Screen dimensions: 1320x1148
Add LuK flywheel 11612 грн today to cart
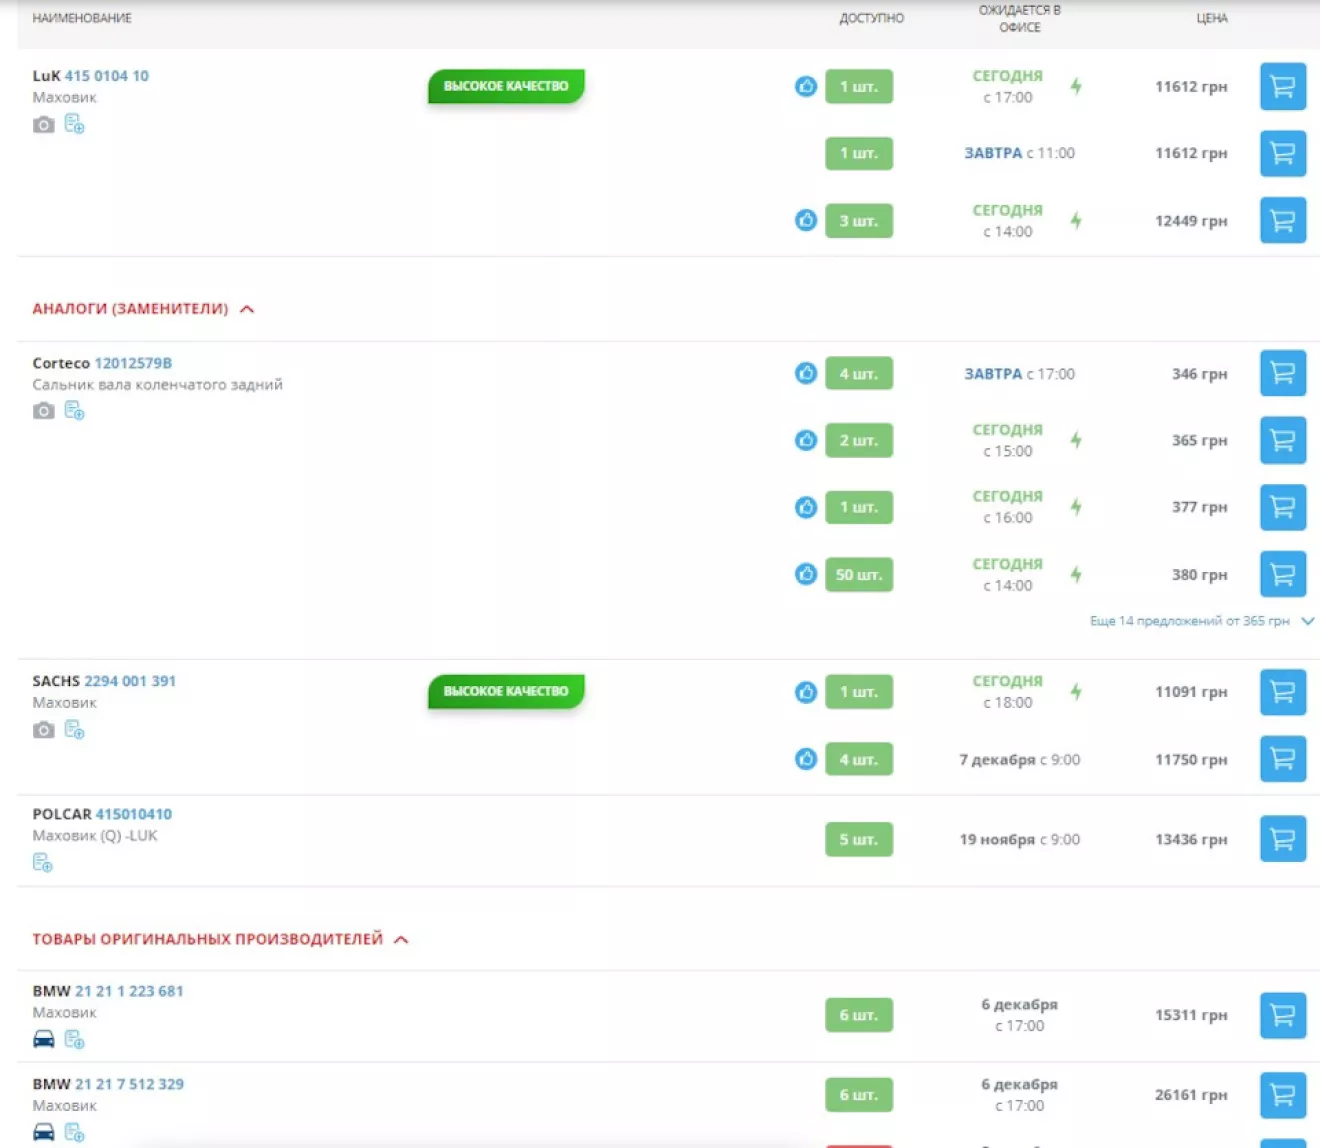[x=1283, y=86]
